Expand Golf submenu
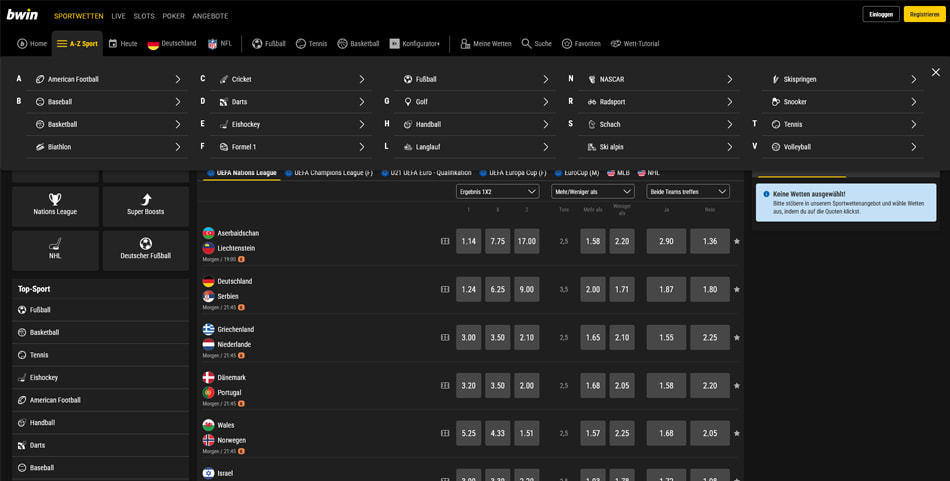This screenshot has width=950, height=481. 546,102
